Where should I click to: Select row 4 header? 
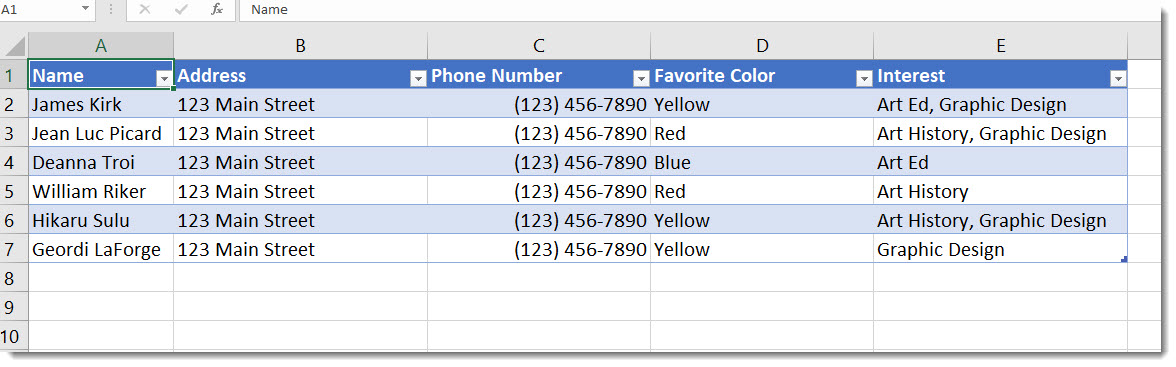(x=14, y=162)
